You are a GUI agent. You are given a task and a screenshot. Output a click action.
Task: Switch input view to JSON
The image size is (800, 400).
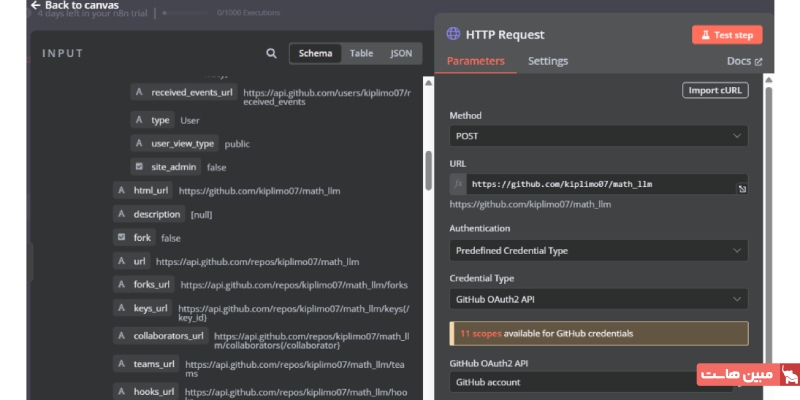401,53
